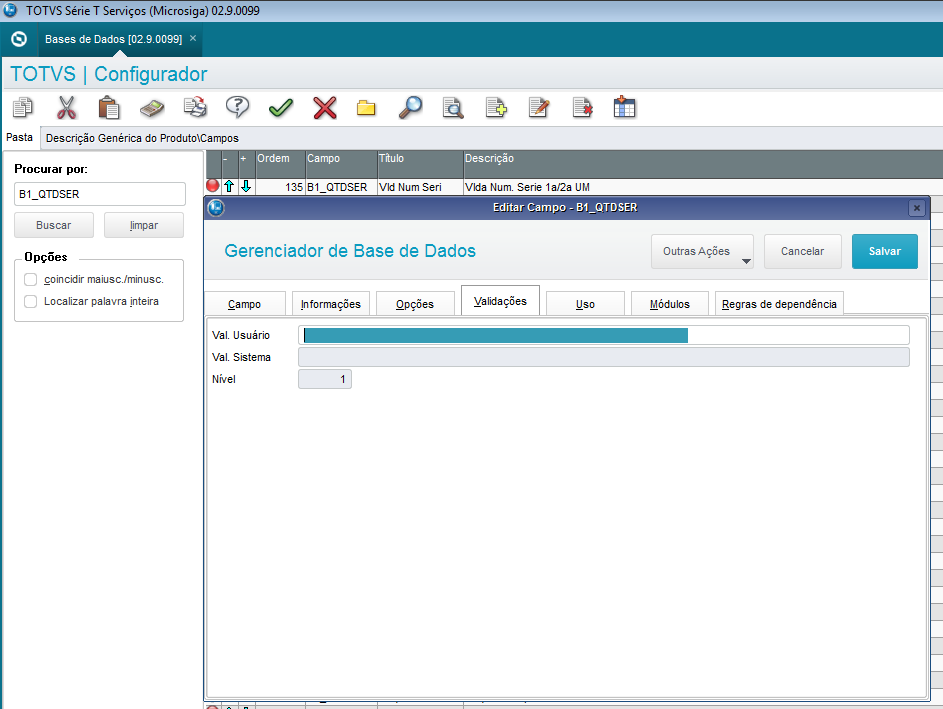Click the 135 order cell
Image resolution: width=943 pixels, height=709 pixels.
click(x=280, y=187)
